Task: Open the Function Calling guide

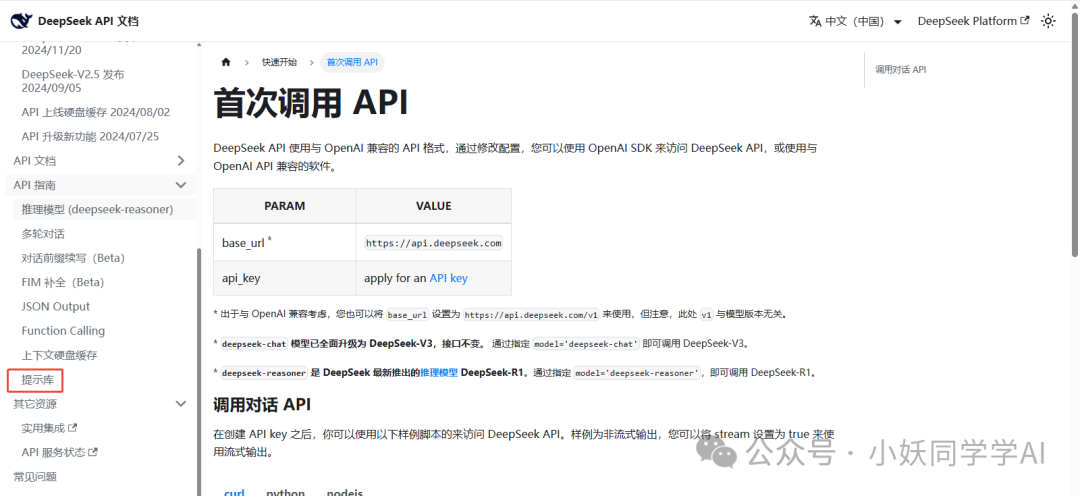Action: pyautogui.click(x=63, y=331)
